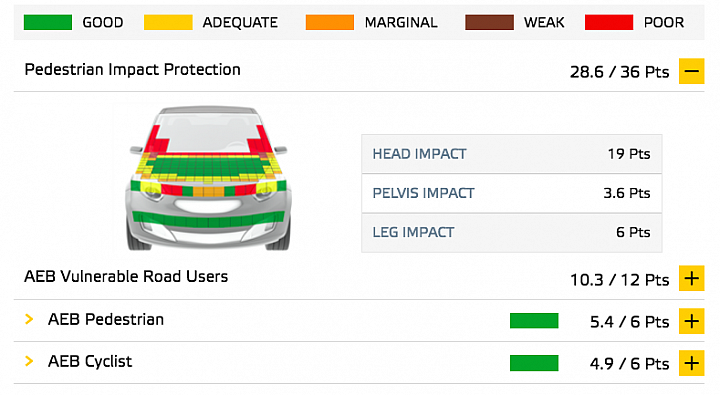Expand AEB Pedestrian details with plus button
The width and height of the screenshot is (720, 395).
coord(692,321)
